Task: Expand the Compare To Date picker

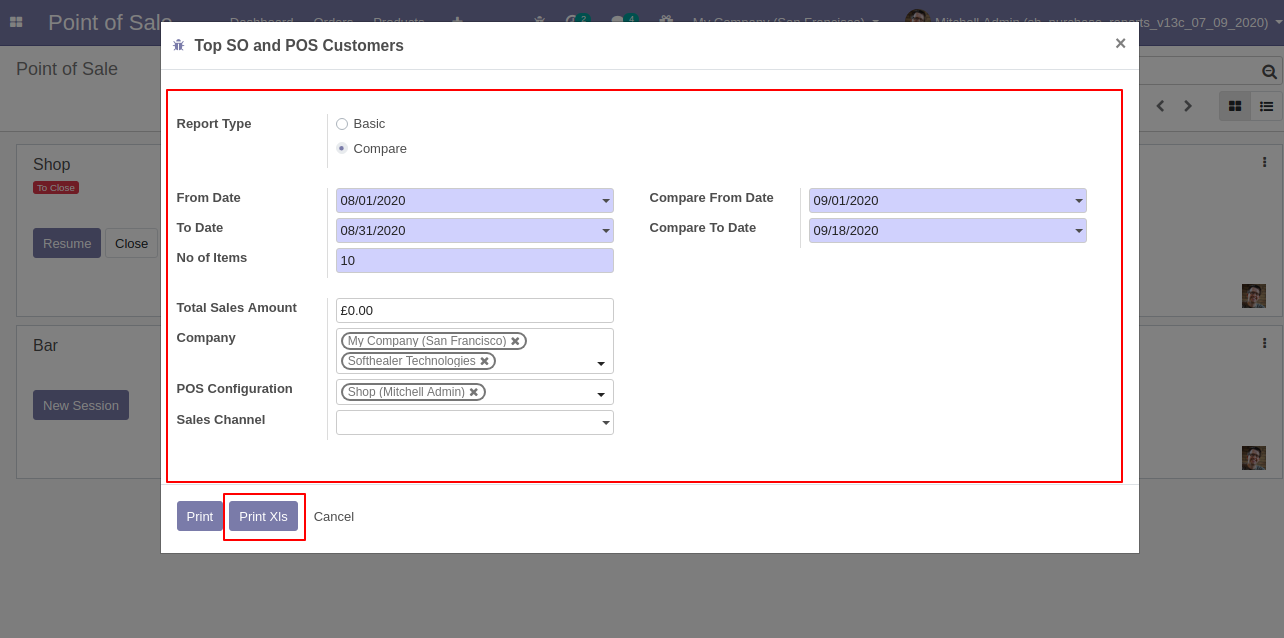Action: (x=1078, y=231)
